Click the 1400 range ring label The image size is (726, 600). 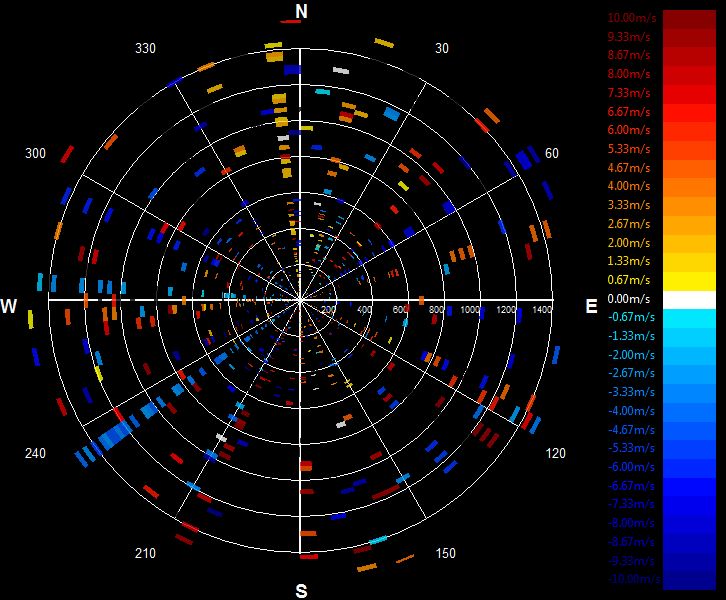[542, 309]
